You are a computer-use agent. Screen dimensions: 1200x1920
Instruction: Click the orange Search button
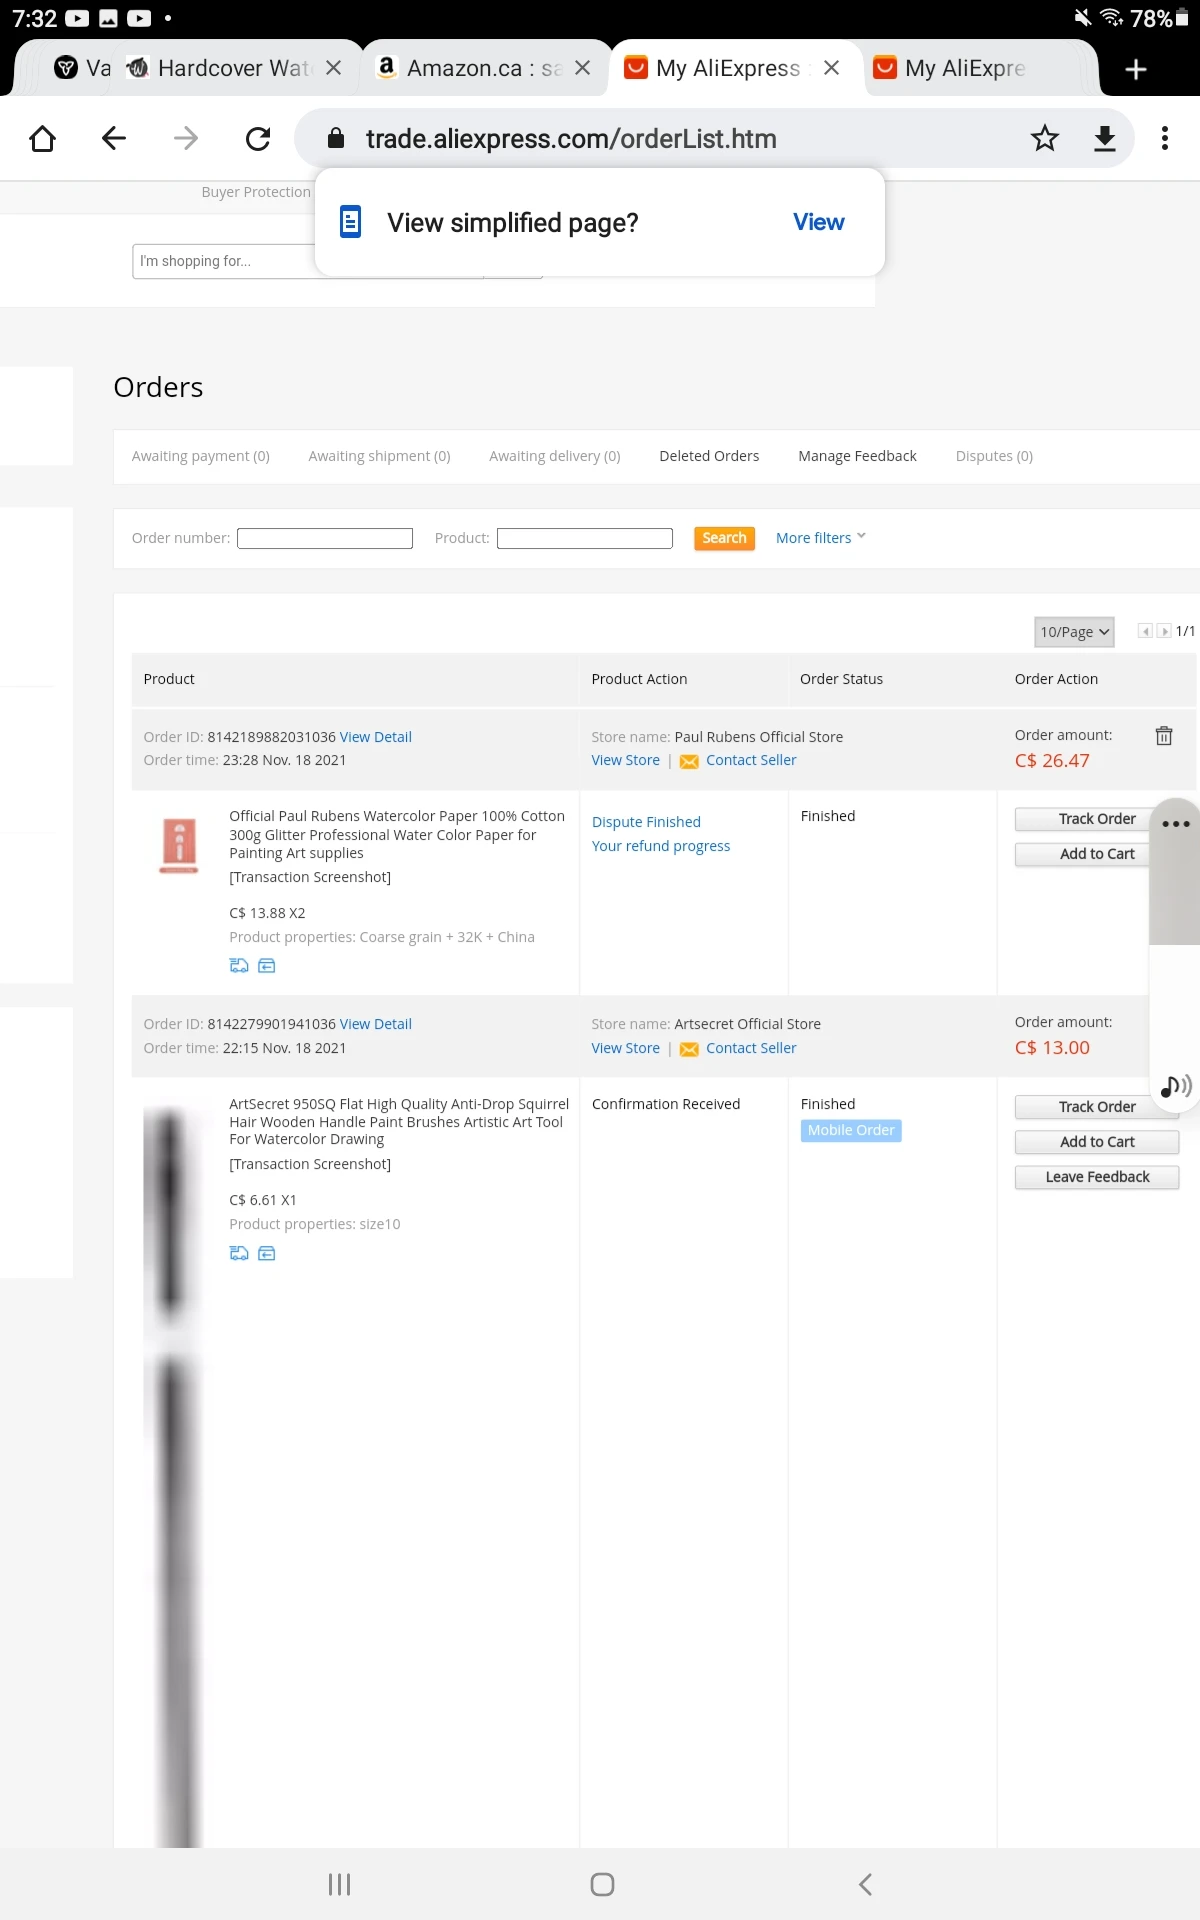[x=724, y=538]
